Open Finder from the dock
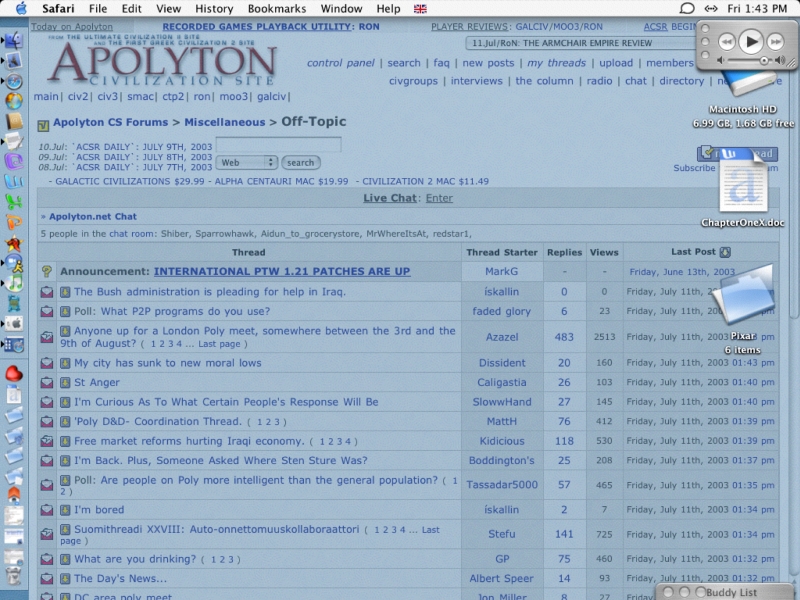The width and height of the screenshot is (800, 600). tap(14, 41)
